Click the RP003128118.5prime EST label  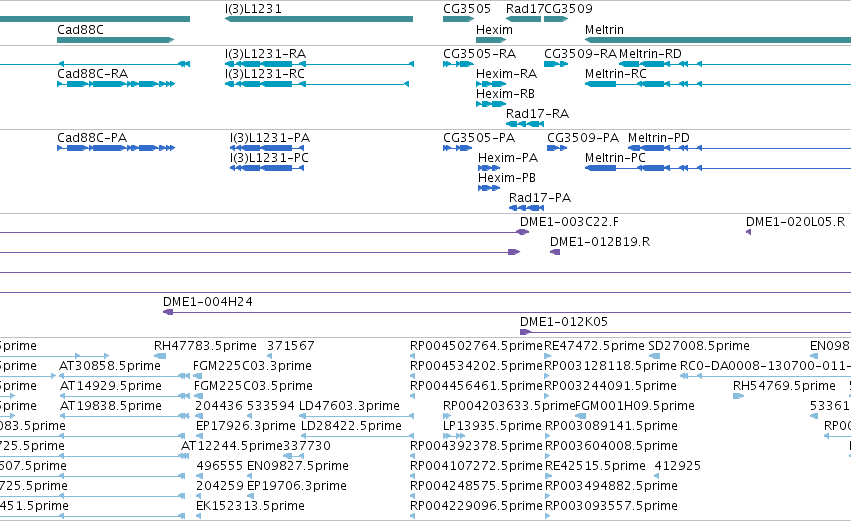pyautogui.click(x=611, y=366)
